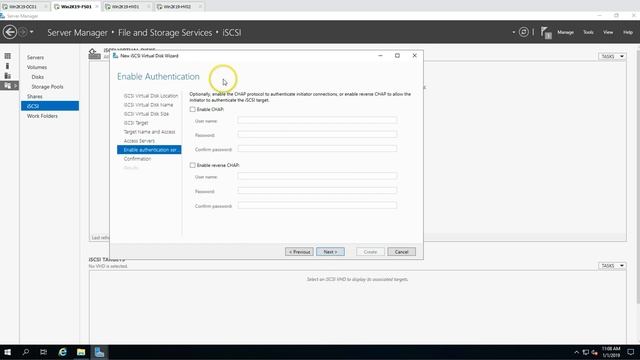The image size is (640, 360).
Task: Go to Confirmation wizard step
Action: (138, 159)
